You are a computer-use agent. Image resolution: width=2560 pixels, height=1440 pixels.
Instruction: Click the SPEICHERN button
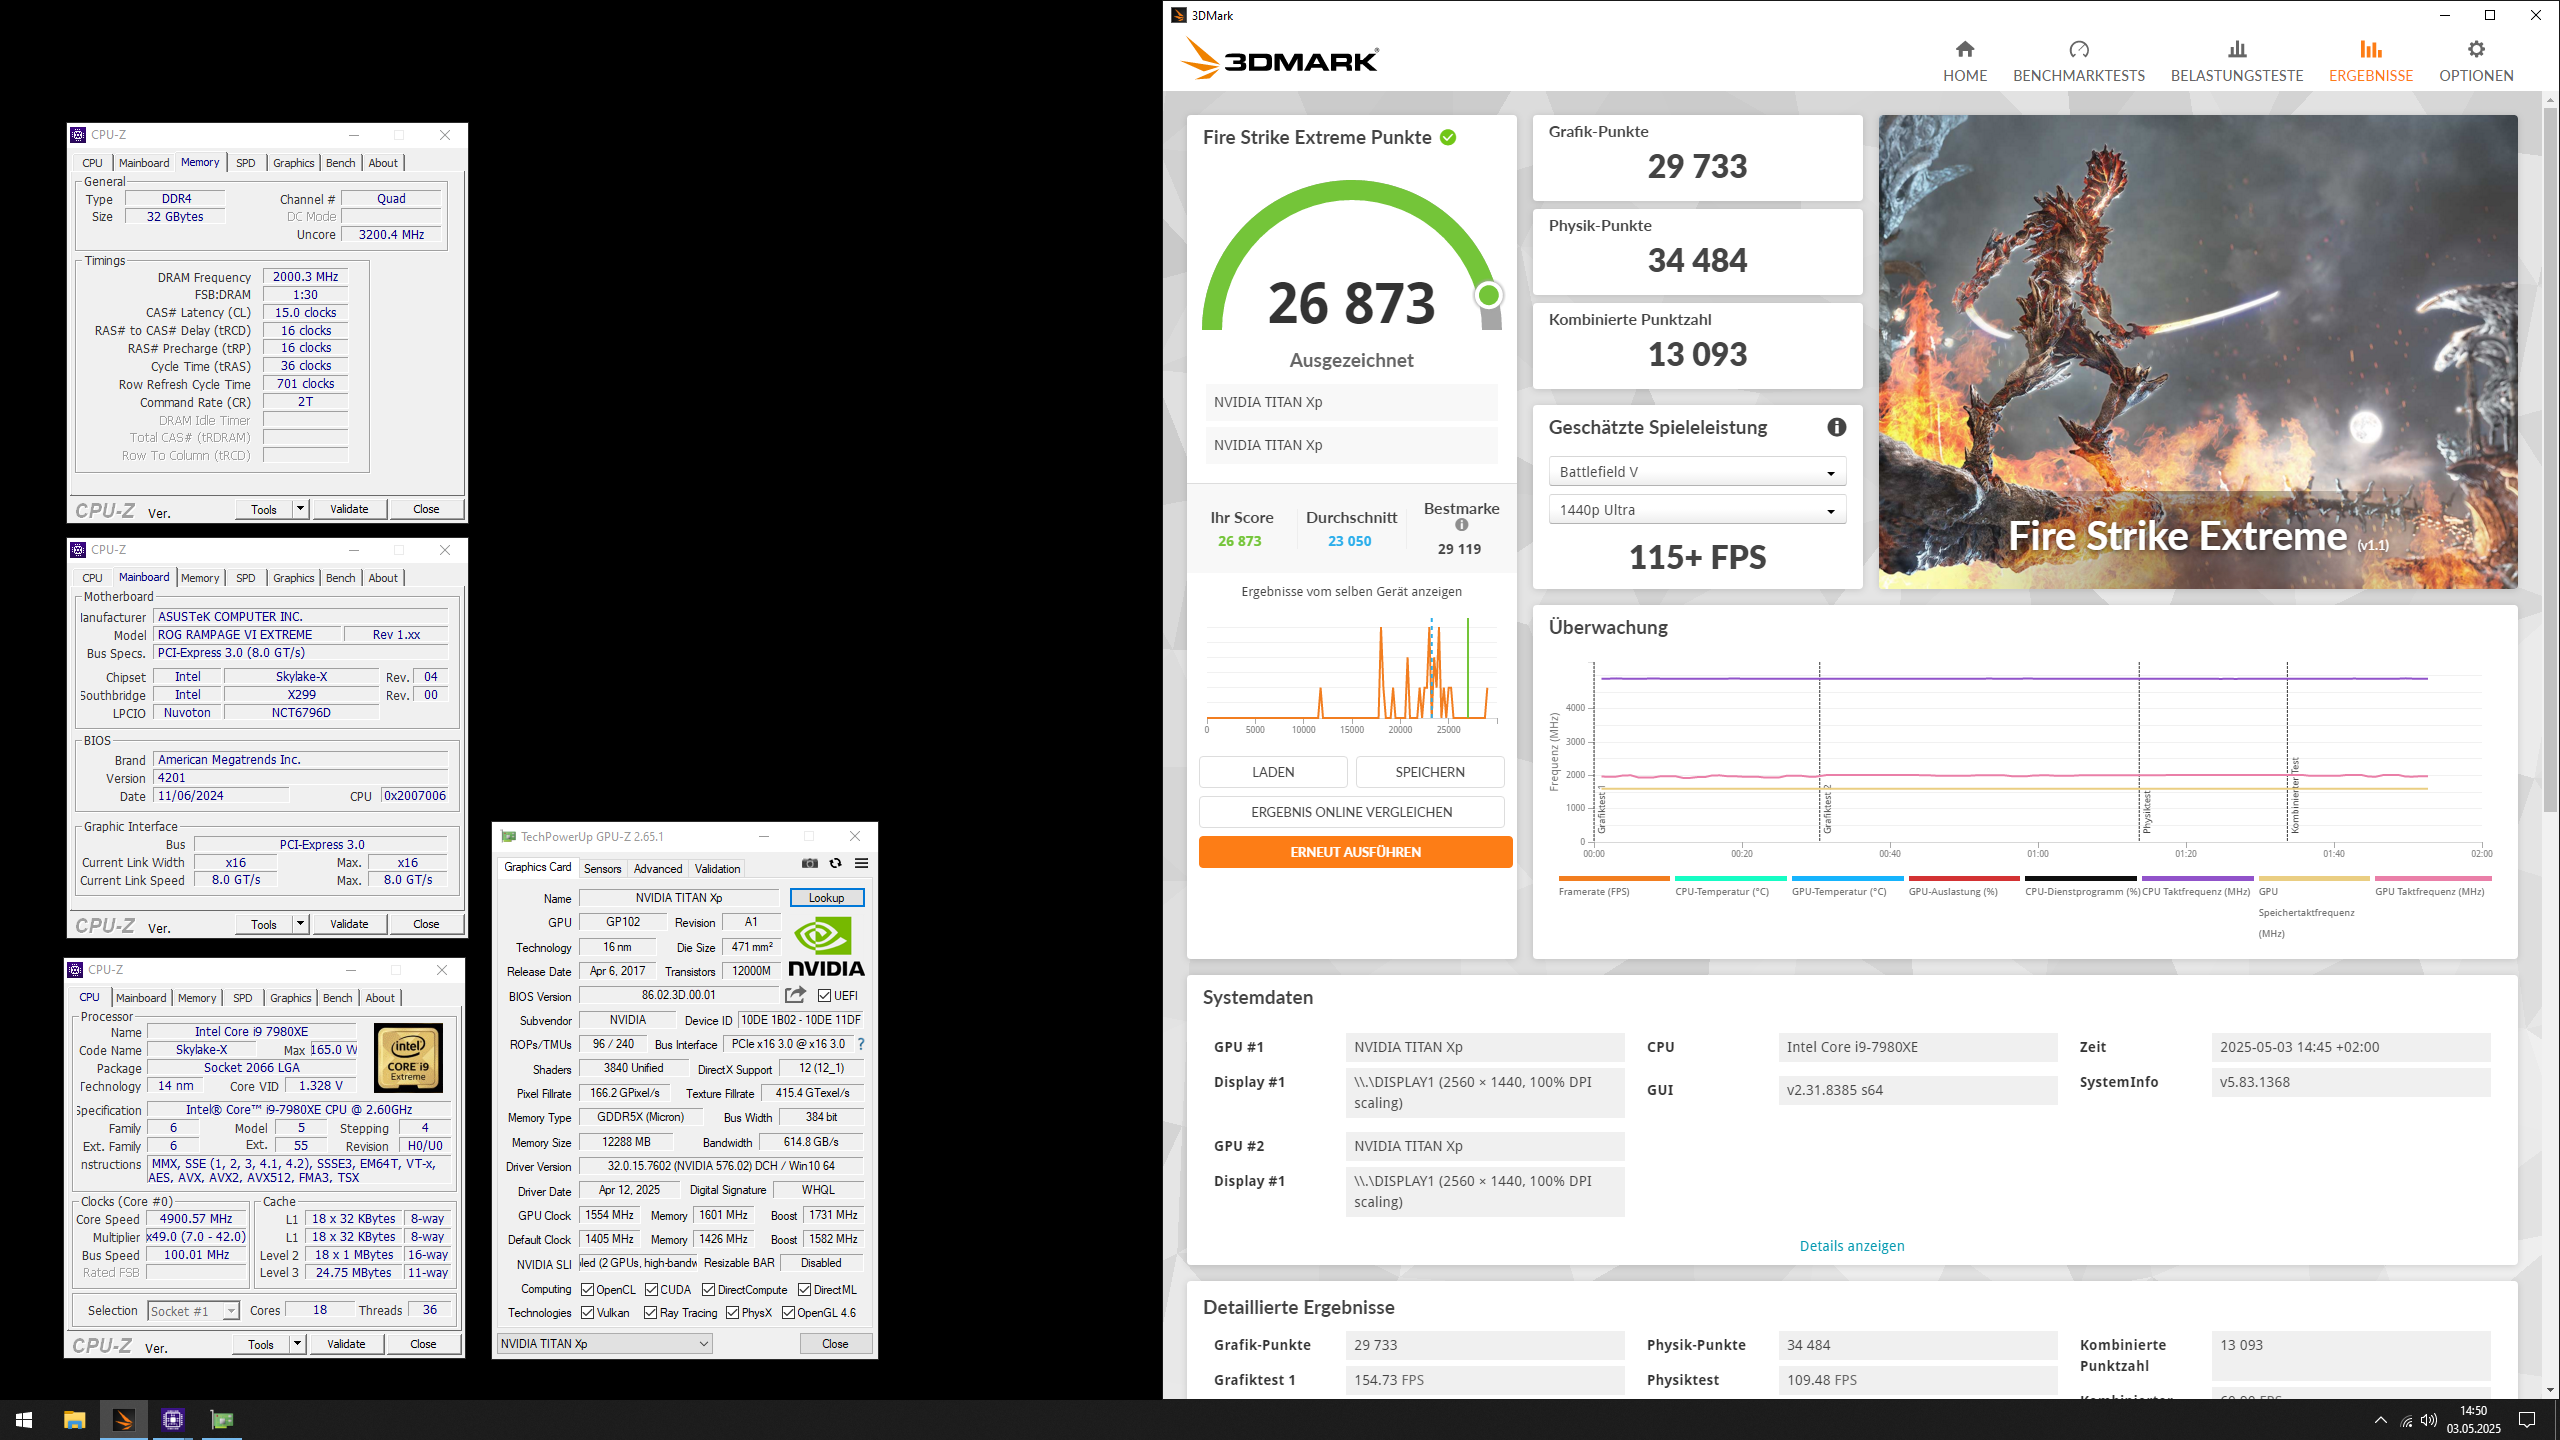pyautogui.click(x=1430, y=772)
